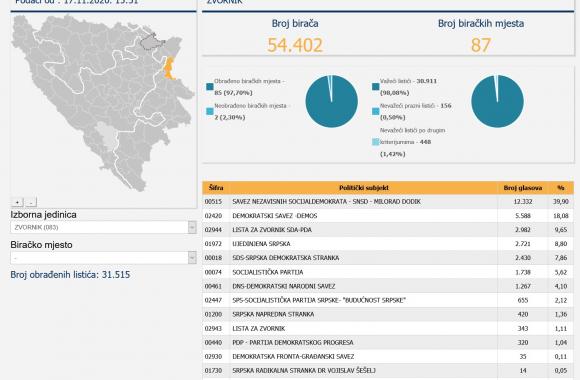Click percentage value 0,05

[561, 370]
